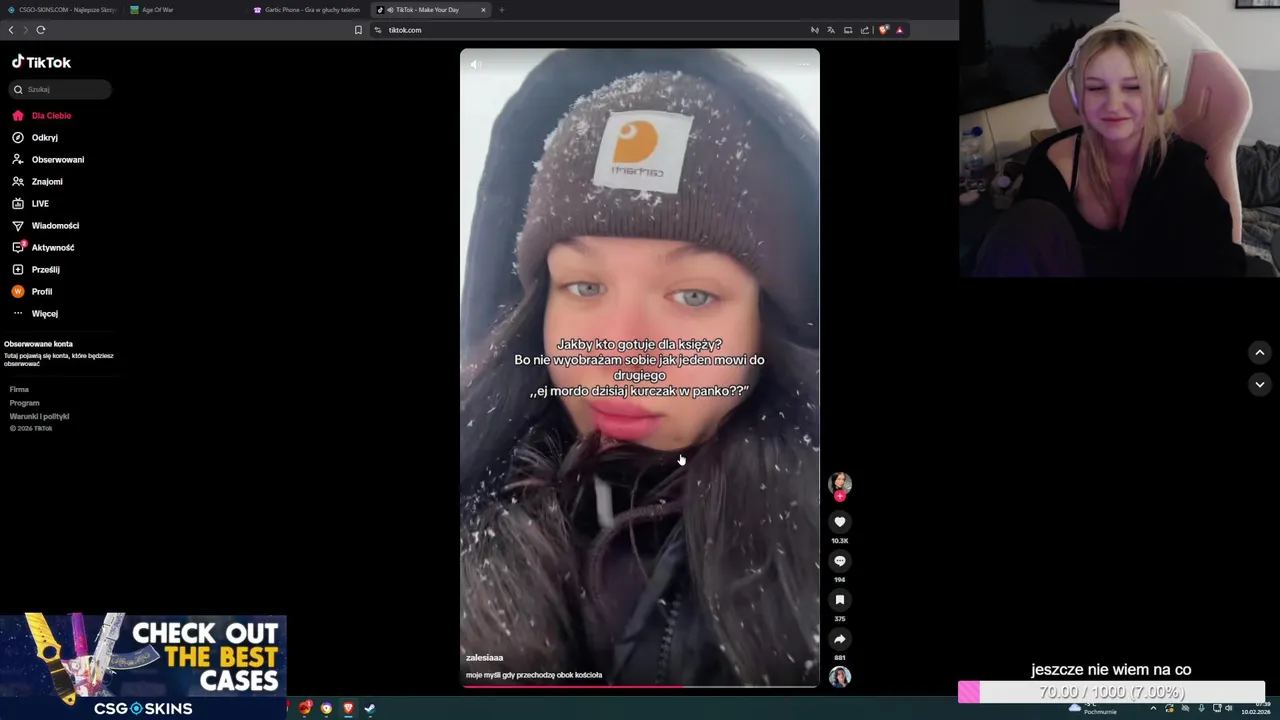
Task: Close the TikTok browser tab
Action: (483, 10)
